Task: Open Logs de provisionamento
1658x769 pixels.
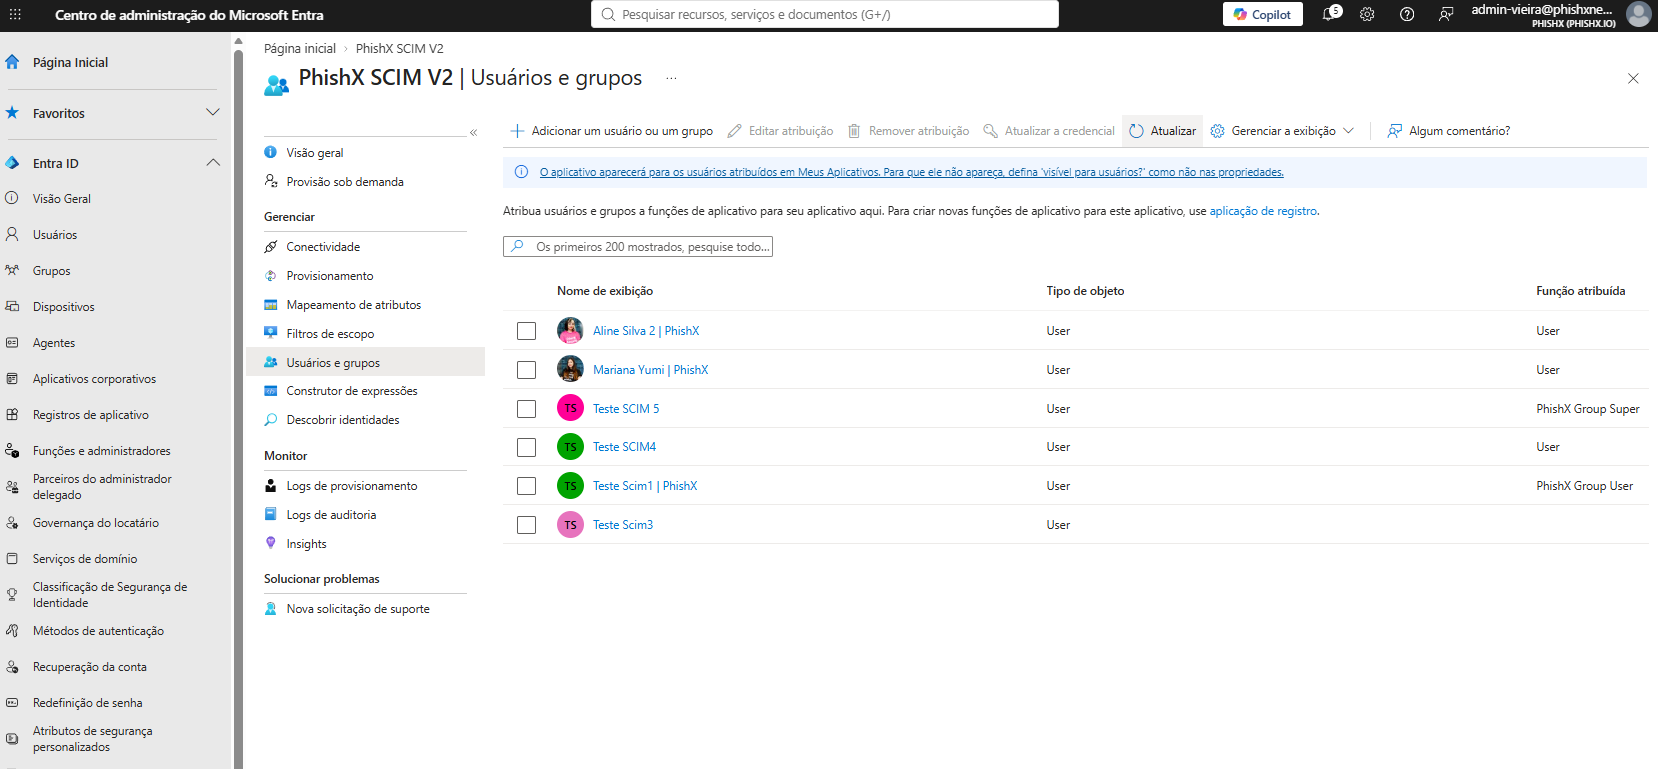Action: 352,485
